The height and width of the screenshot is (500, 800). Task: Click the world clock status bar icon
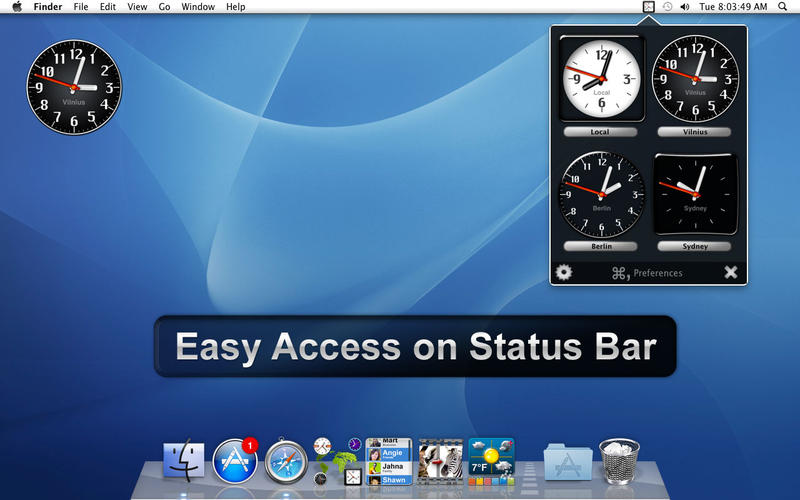(x=648, y=7)
